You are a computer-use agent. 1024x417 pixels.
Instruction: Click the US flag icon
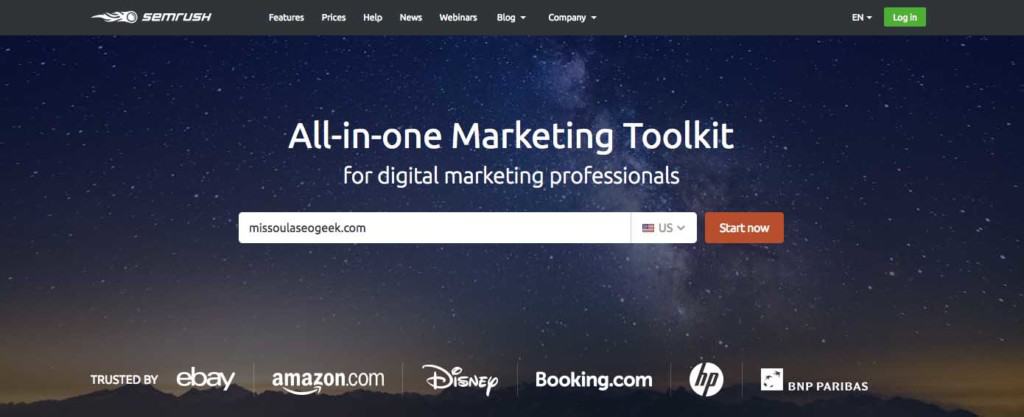[x=648, y=228]
